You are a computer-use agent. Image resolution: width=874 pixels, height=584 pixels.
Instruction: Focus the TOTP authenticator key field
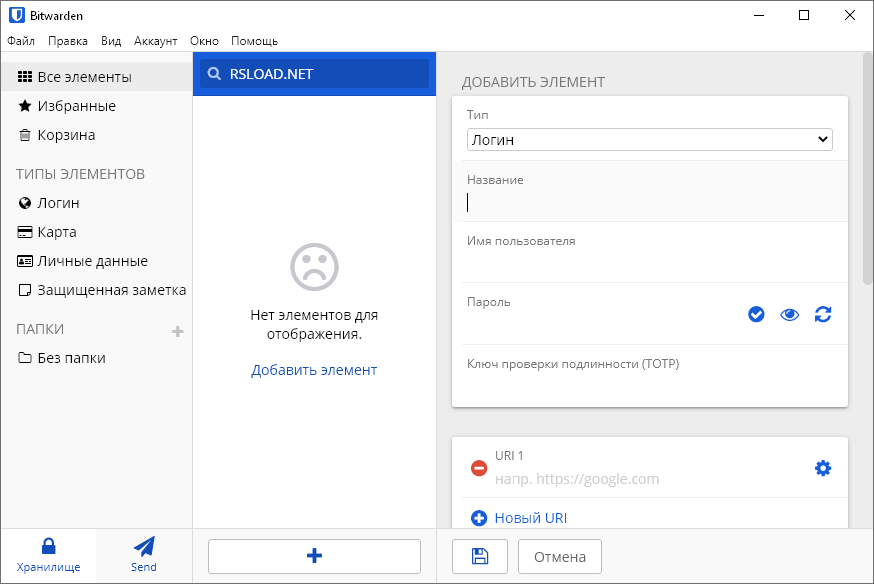pyautogui.click(x=649, y=387)
